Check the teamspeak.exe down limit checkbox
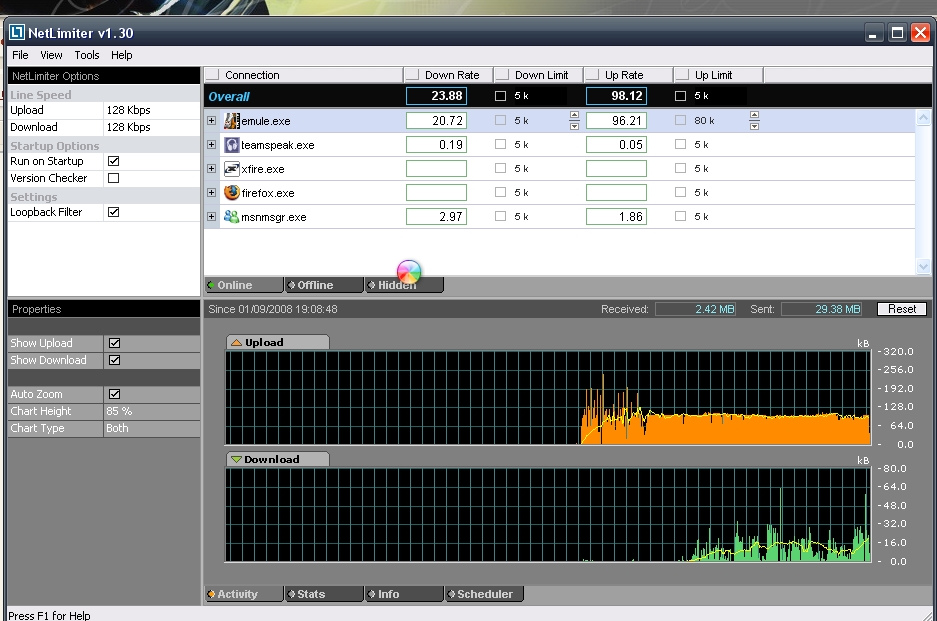Screen dimensions: 937x621 click(501, 144)
